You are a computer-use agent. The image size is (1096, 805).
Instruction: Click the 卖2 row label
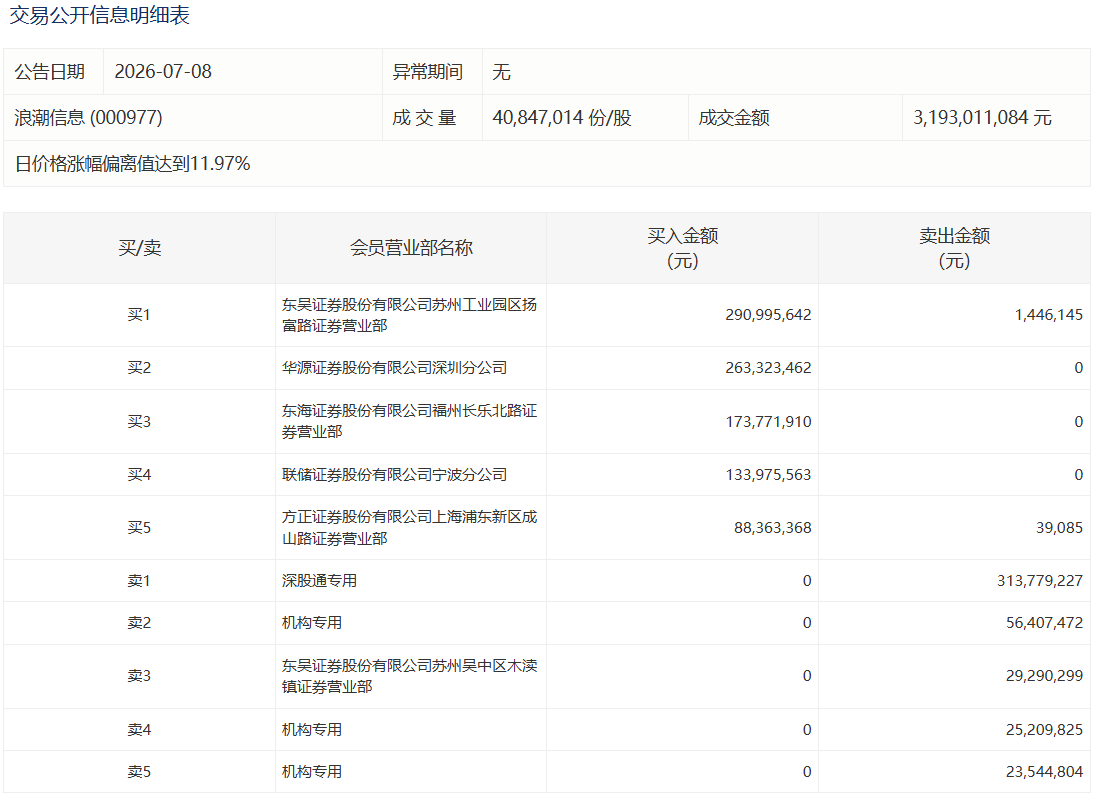(x=139, y=623)
